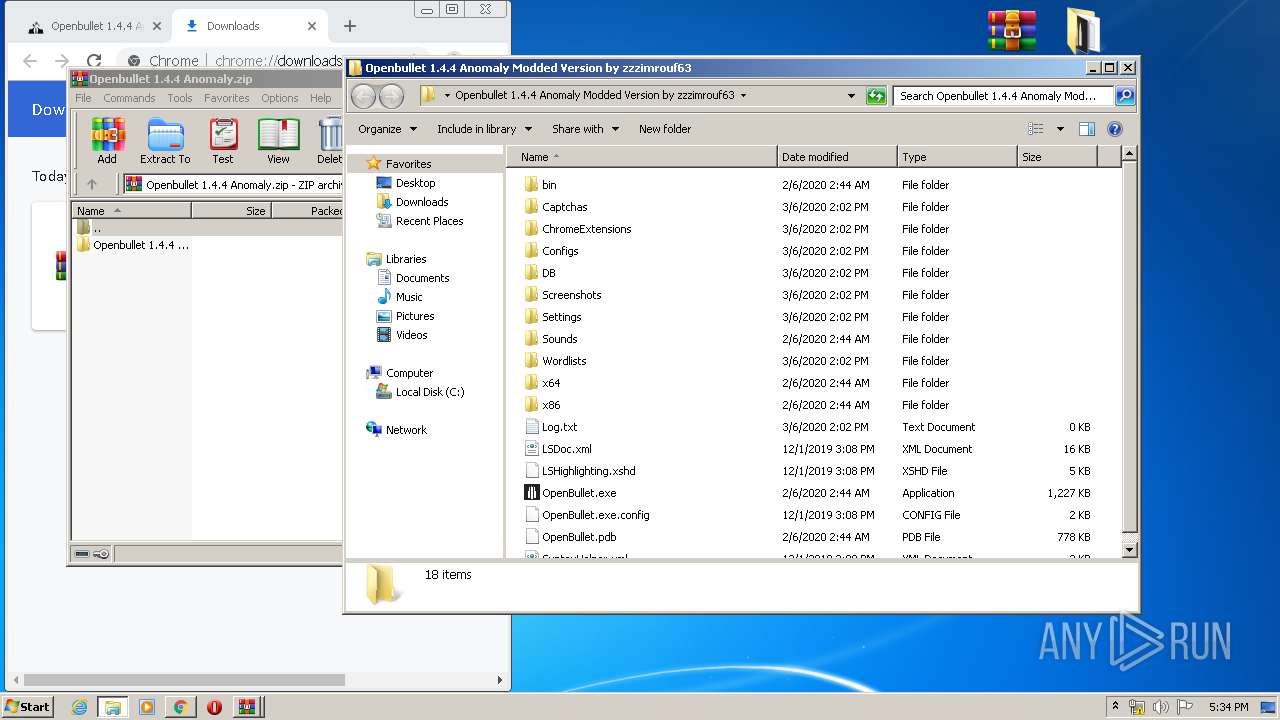Click the Chrome horizontal scrollbar
This screenshot has height=720, width=1280.
184,680
